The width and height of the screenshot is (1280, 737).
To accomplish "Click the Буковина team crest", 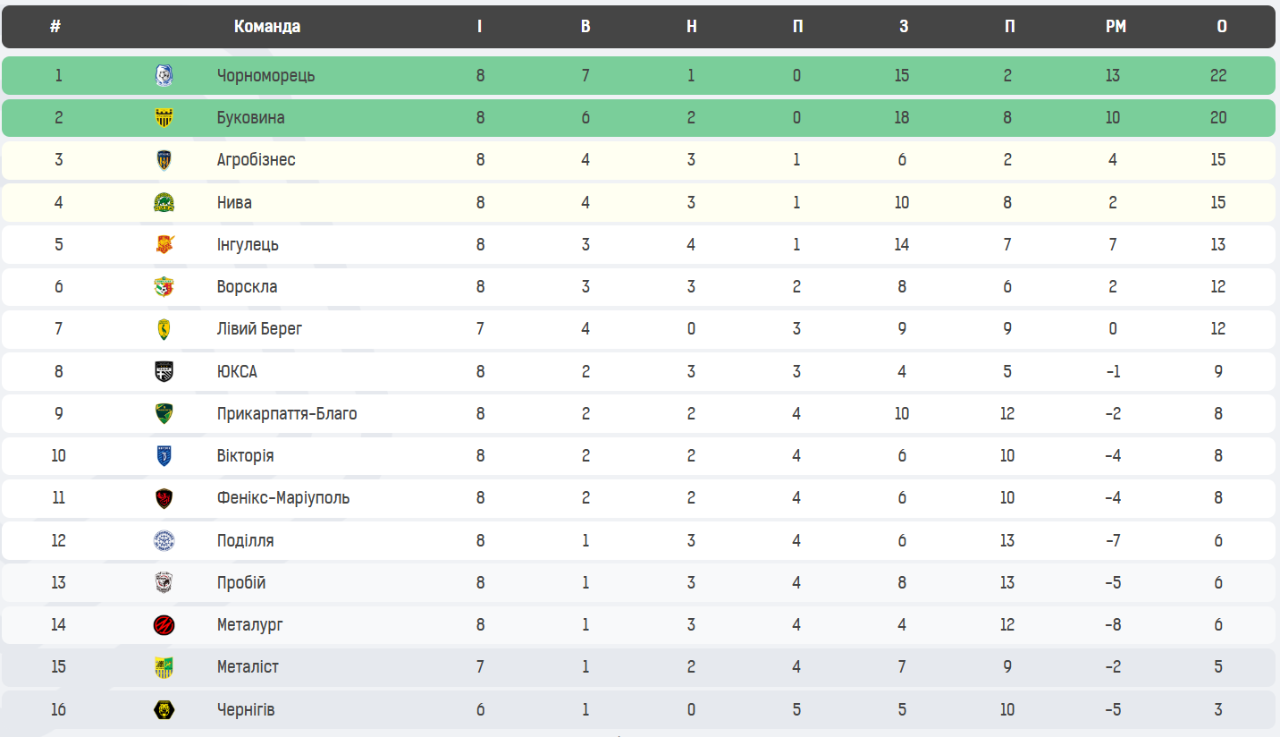I will pyautogui.click(x=164, y=118).
